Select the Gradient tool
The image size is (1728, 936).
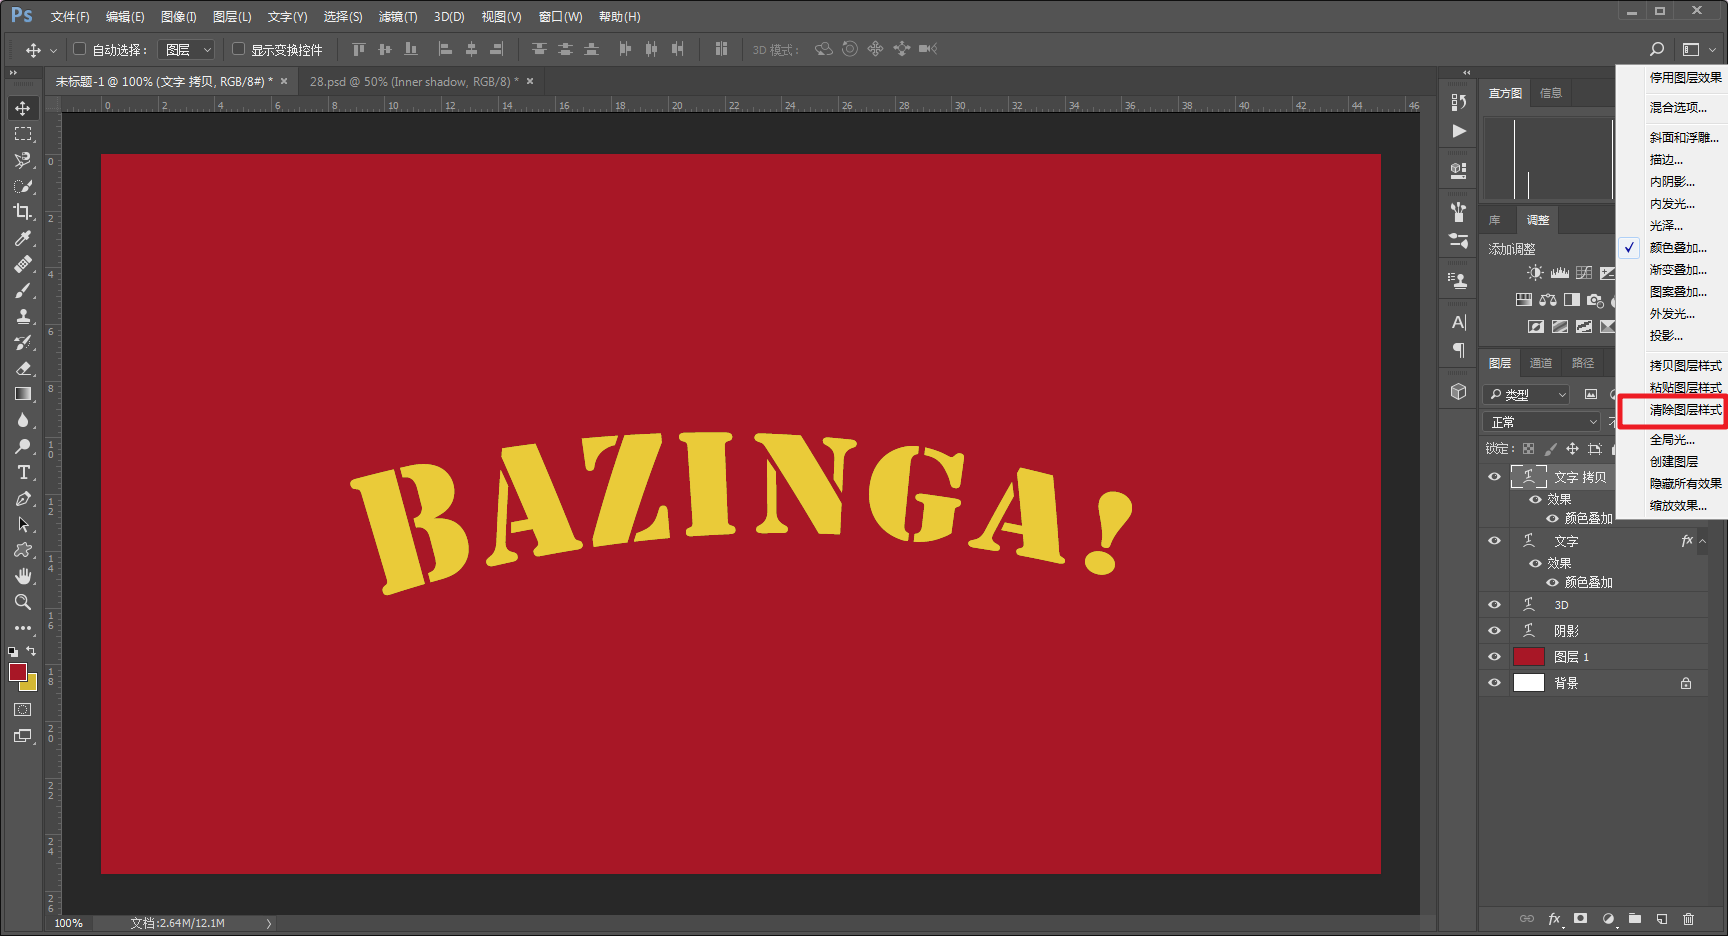22,394
